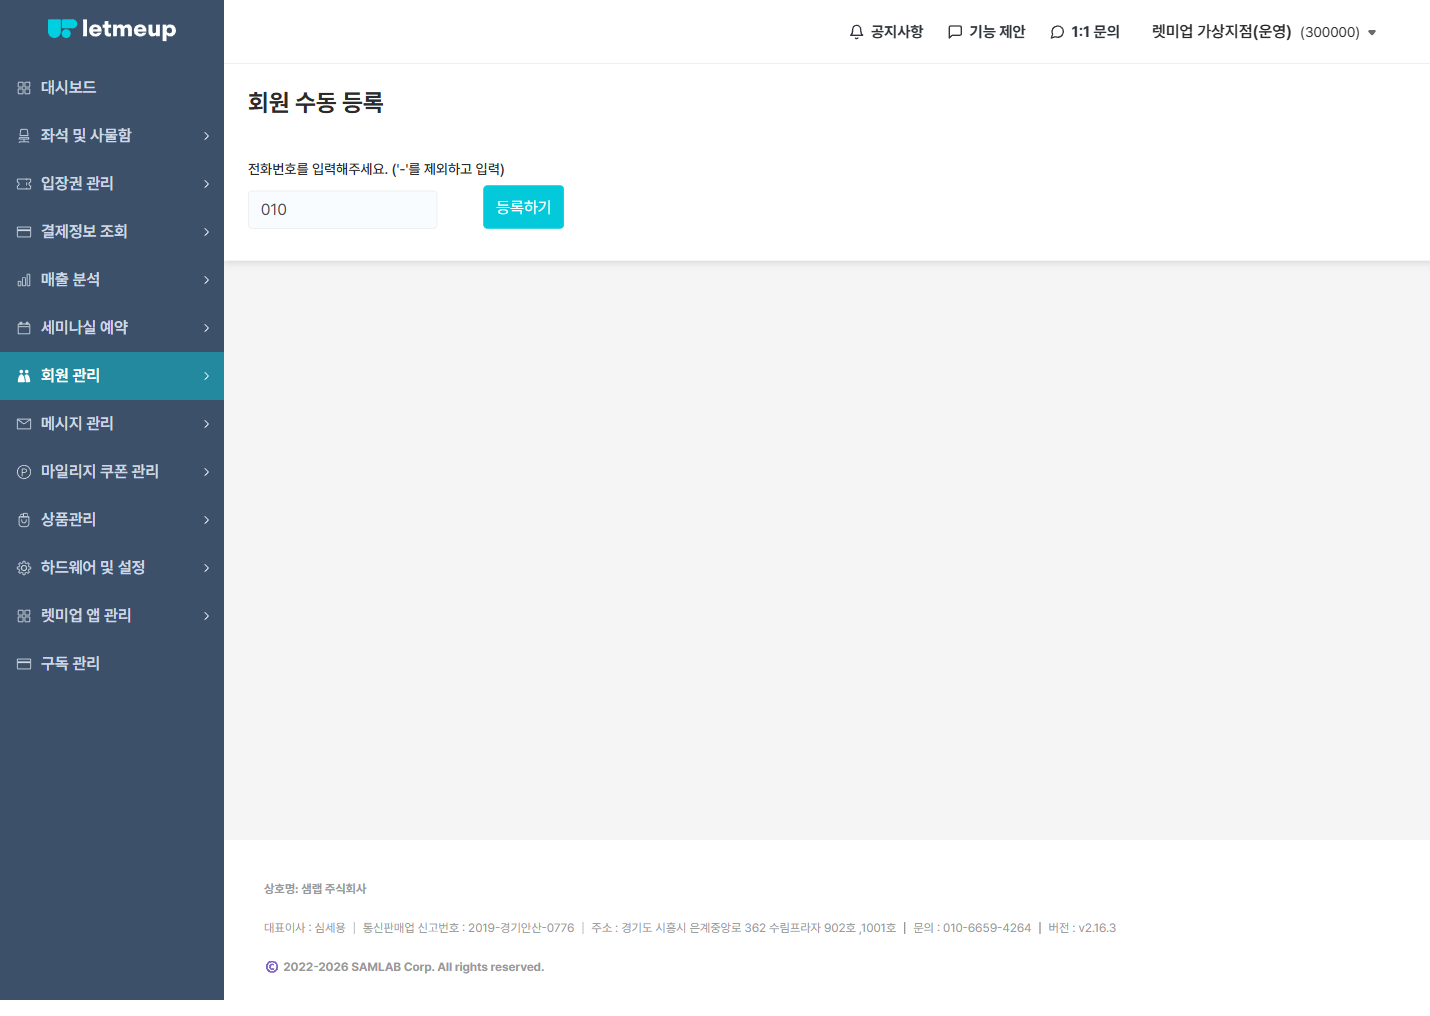Click the 등록하기 button
Screen dimensions: 1430x1016
523,207
